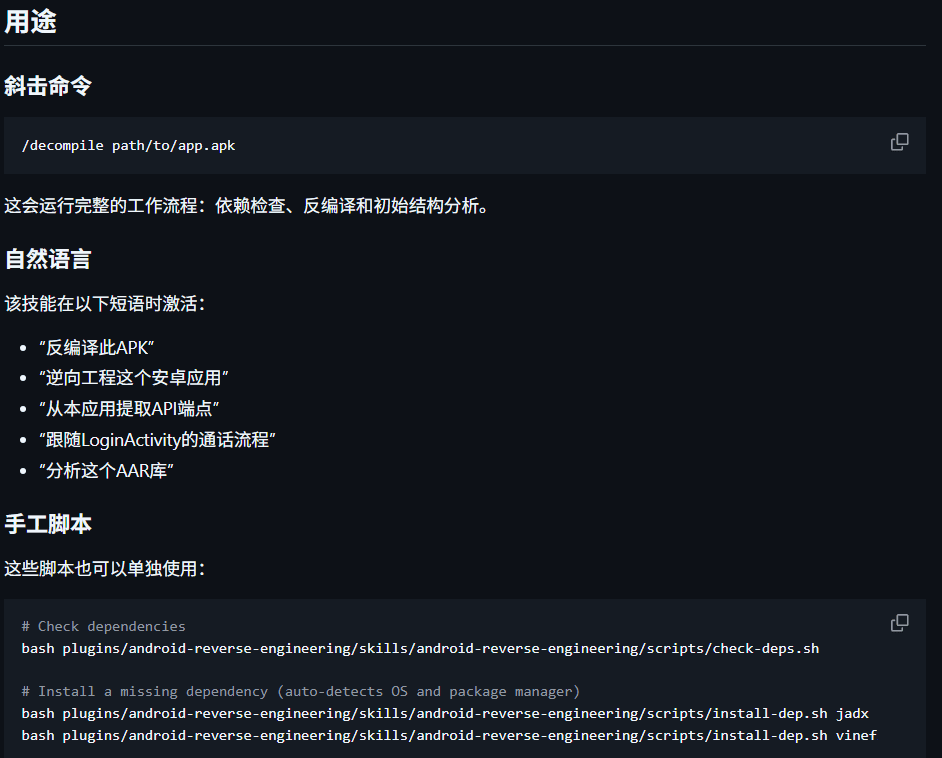Click the 这些脚本也可以单独使用 line
Image resolution: width=942 pixels, height=758 pixels.
[x=105, y=569]
